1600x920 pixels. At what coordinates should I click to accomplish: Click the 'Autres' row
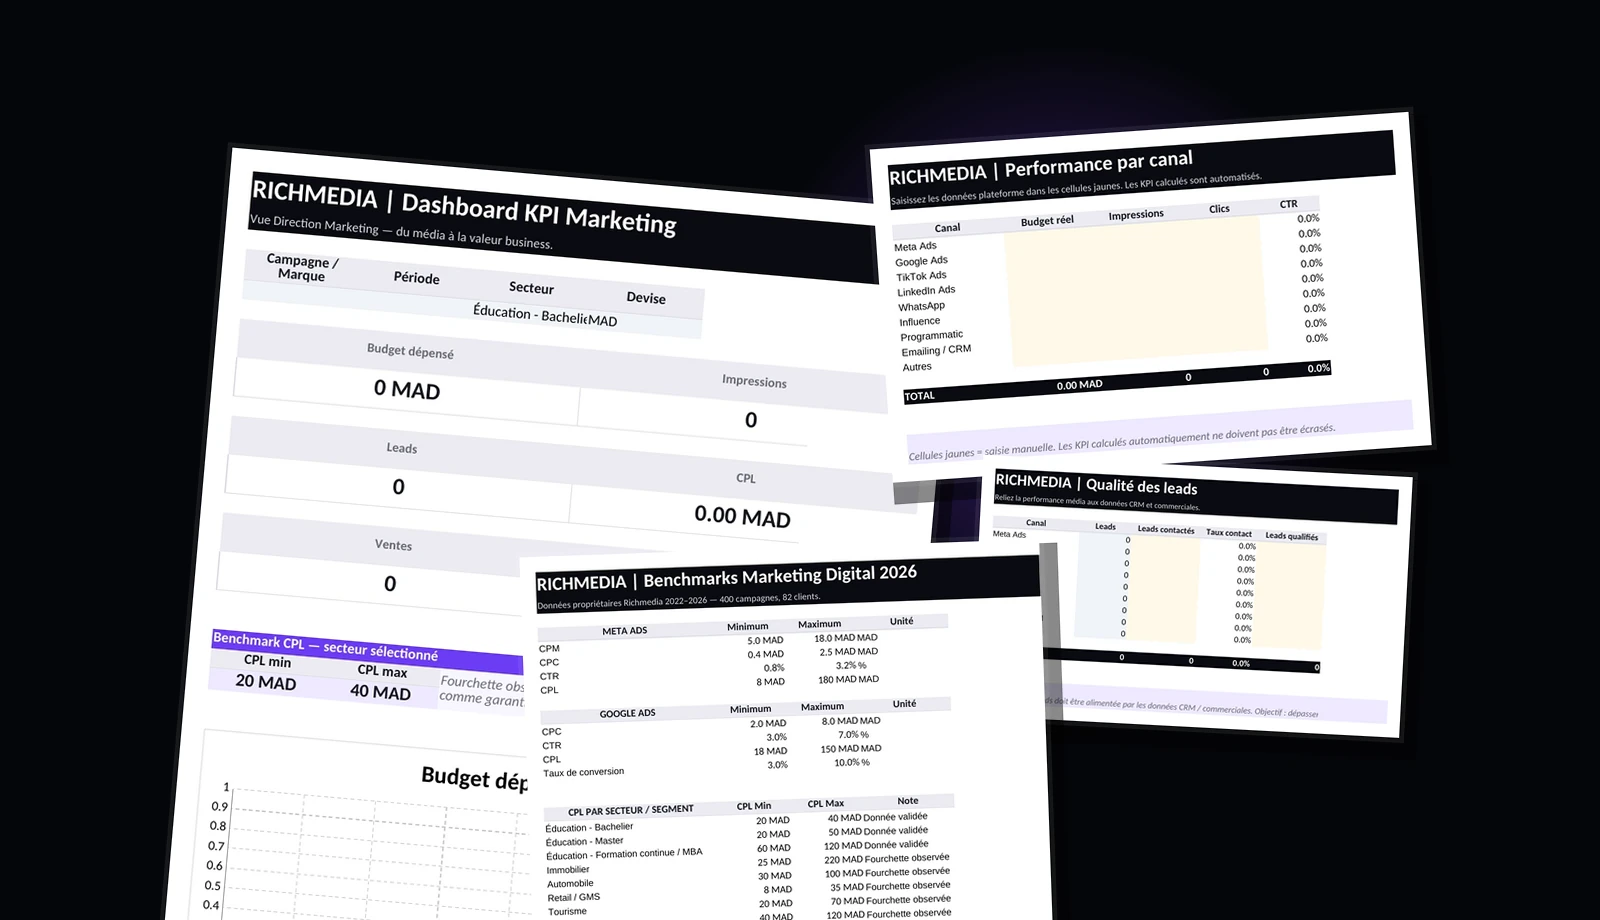pyautogui.click(x=917, y=367)
